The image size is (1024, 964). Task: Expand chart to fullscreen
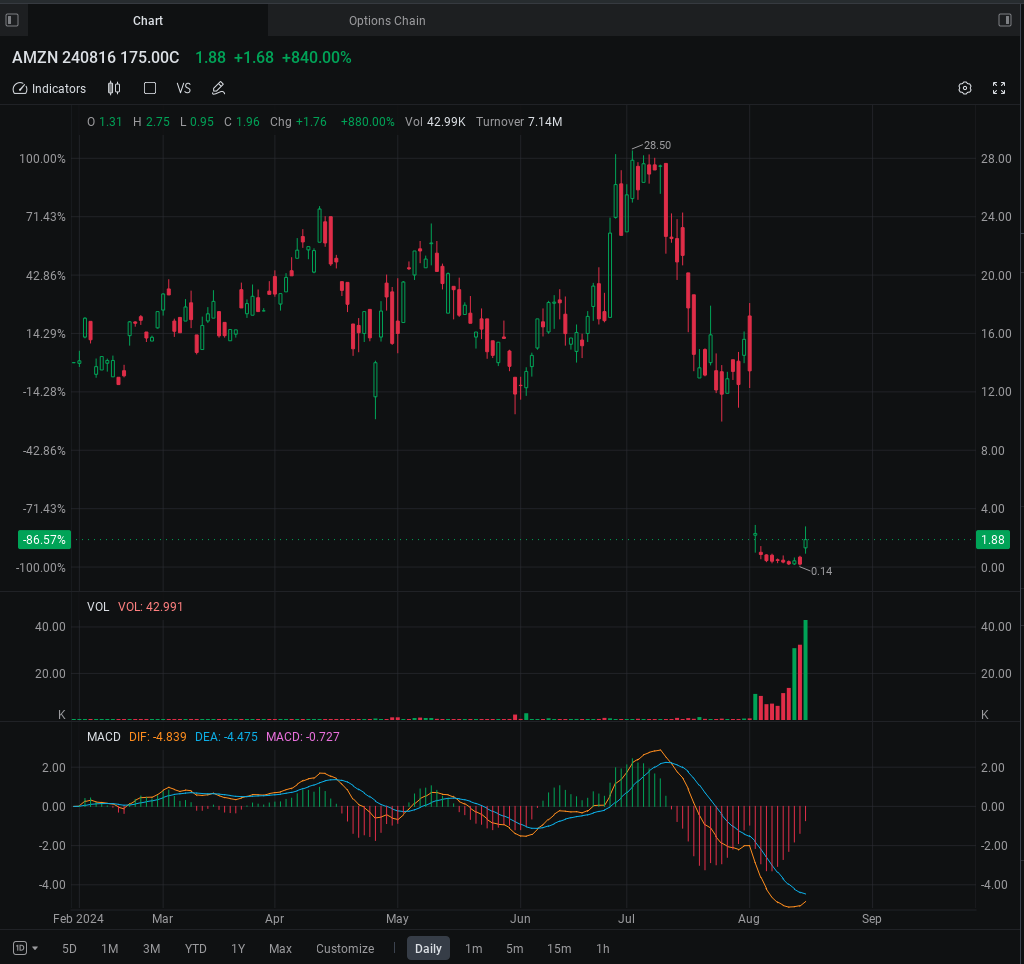click(999, 88)
